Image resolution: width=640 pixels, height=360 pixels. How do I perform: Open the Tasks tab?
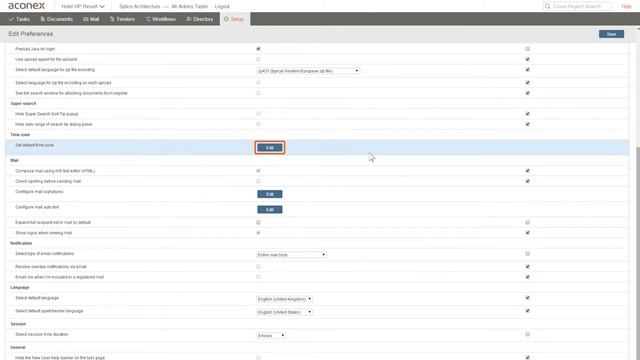19,19
